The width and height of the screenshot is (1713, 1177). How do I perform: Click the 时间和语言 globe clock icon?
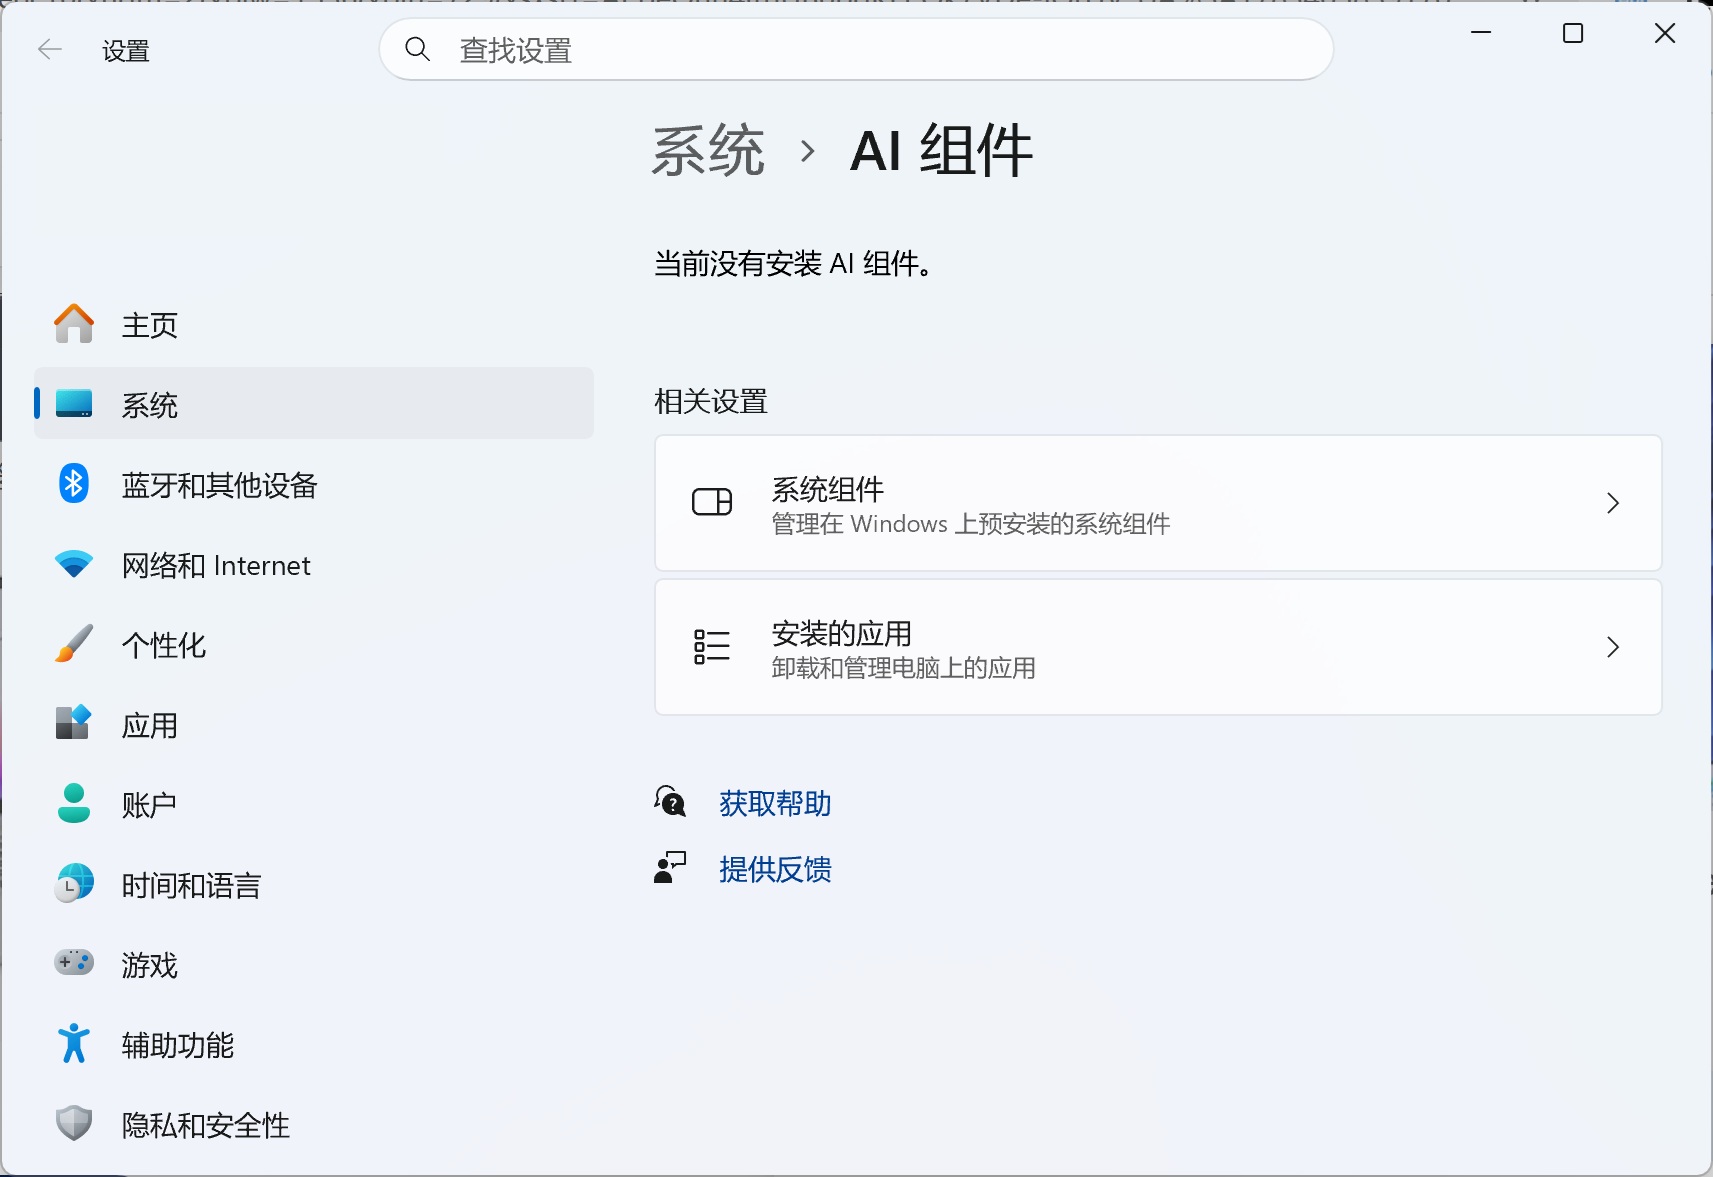tap(74, 883)
